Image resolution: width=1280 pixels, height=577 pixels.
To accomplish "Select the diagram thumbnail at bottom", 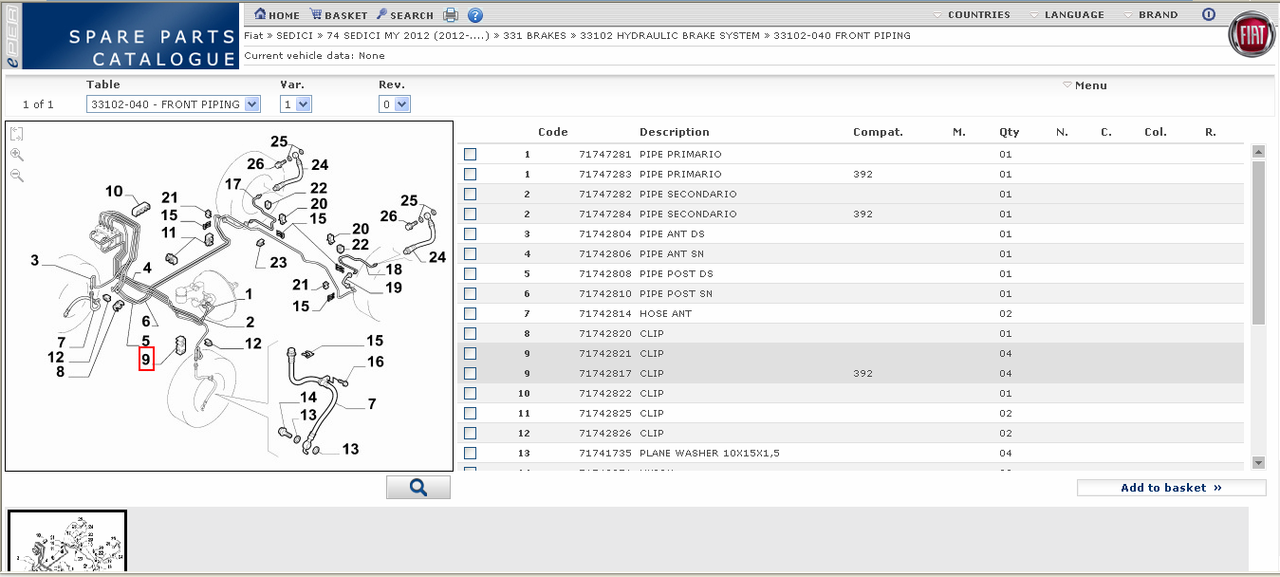I will pos(68,542).
